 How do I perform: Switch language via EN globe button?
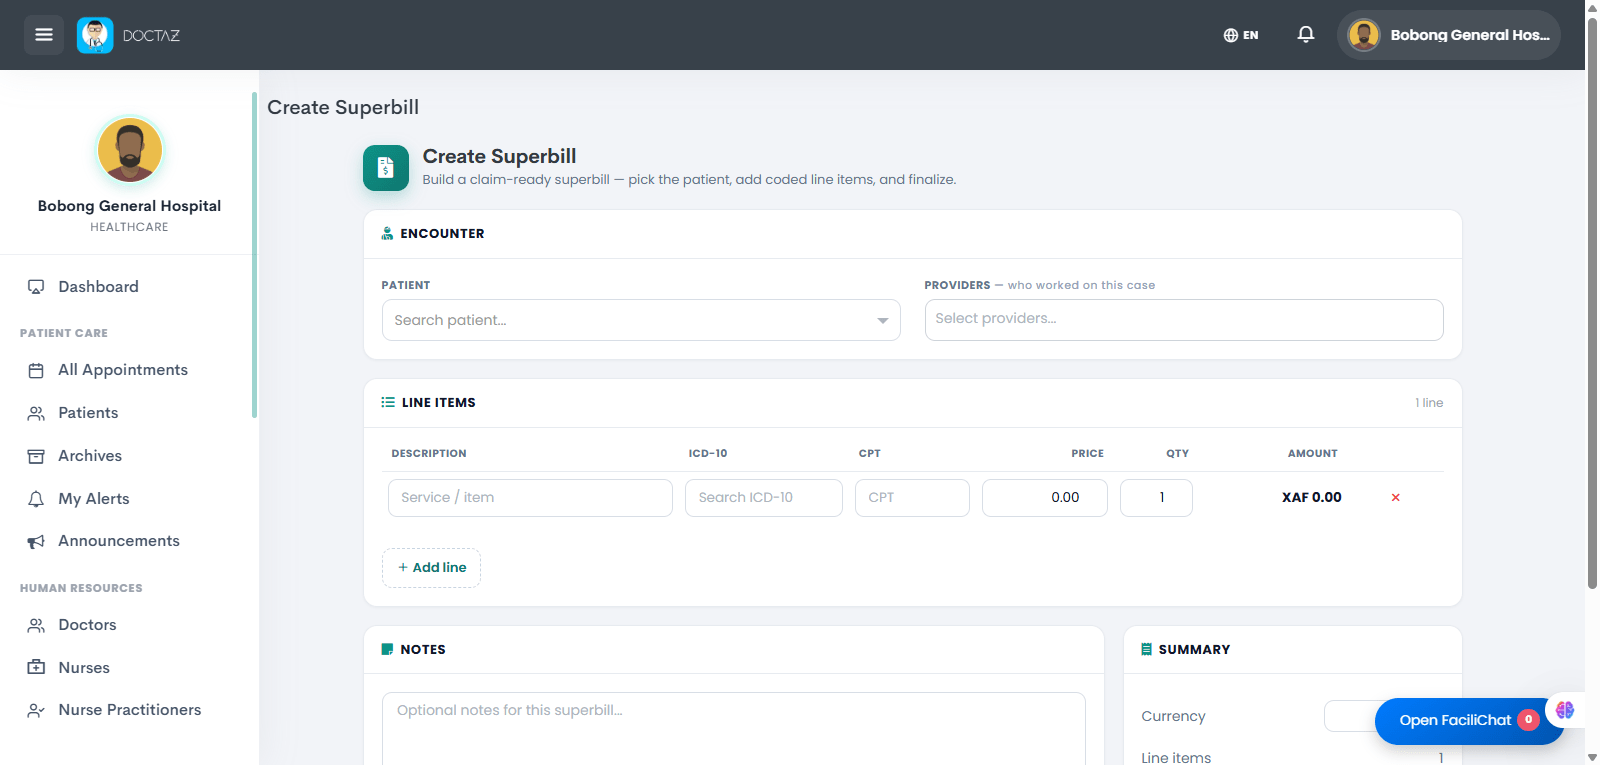tap(1241, 35)
